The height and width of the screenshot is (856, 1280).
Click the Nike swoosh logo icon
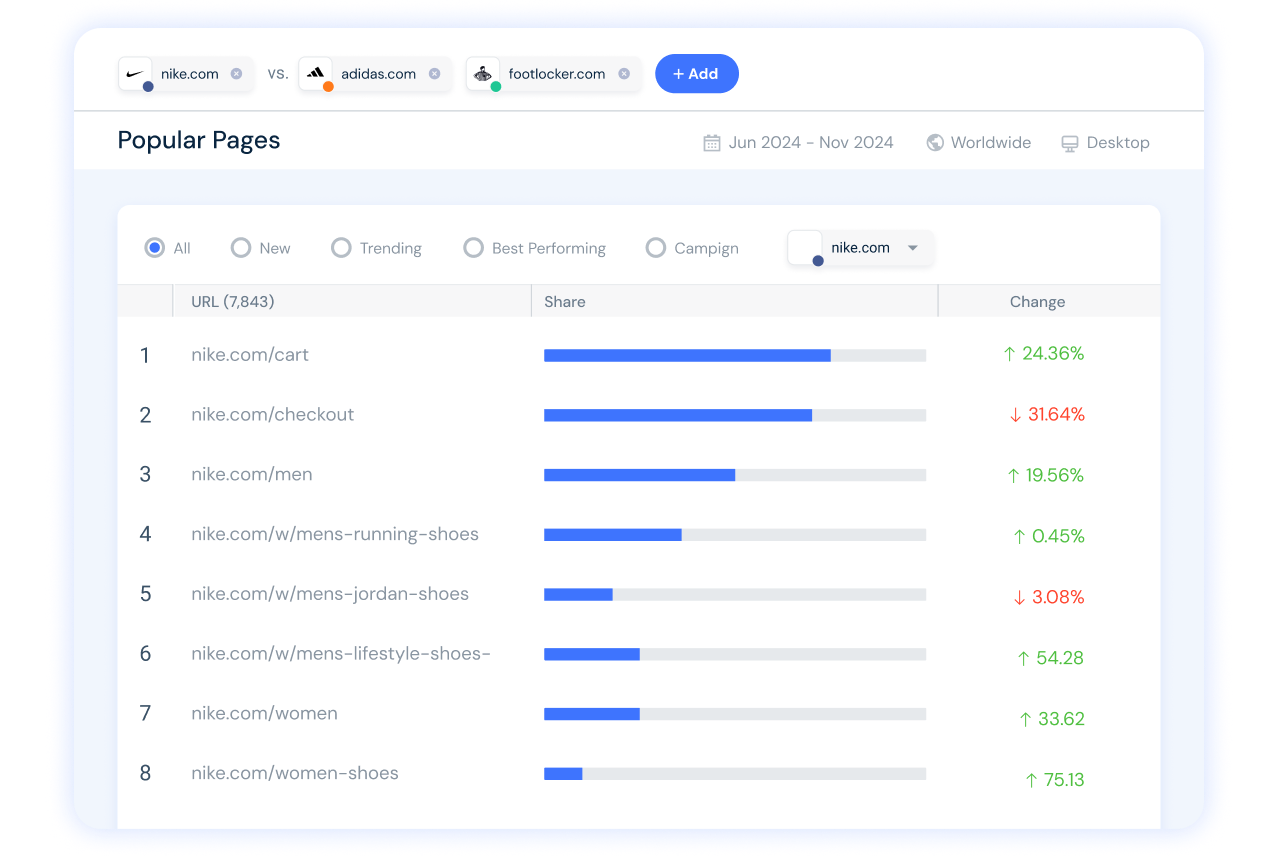[135, 73]
